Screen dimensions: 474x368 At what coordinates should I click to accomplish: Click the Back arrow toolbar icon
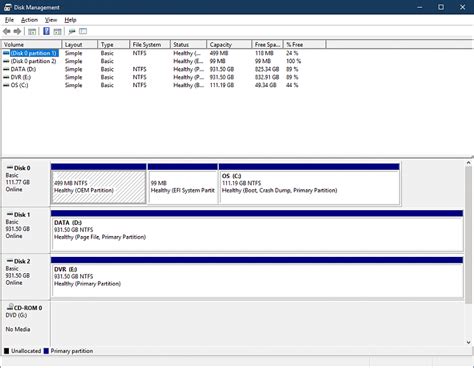coord(7,31)
